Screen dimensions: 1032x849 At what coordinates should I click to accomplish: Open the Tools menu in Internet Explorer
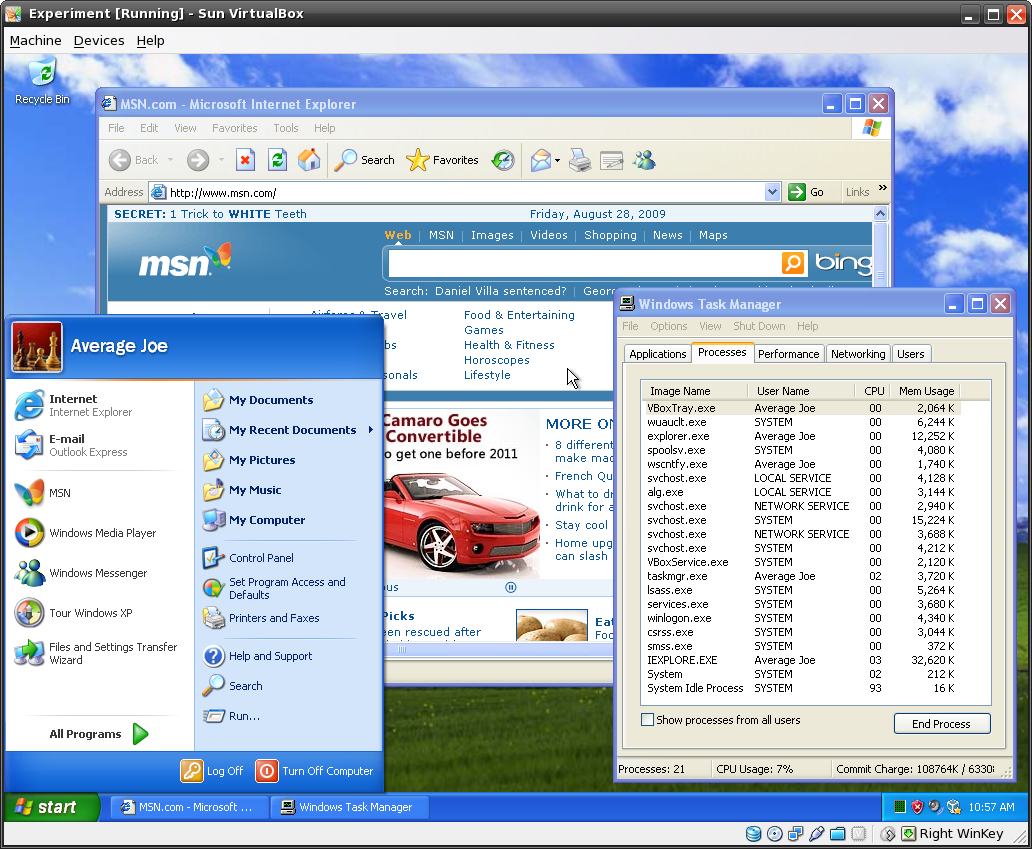tap(286, 128)
